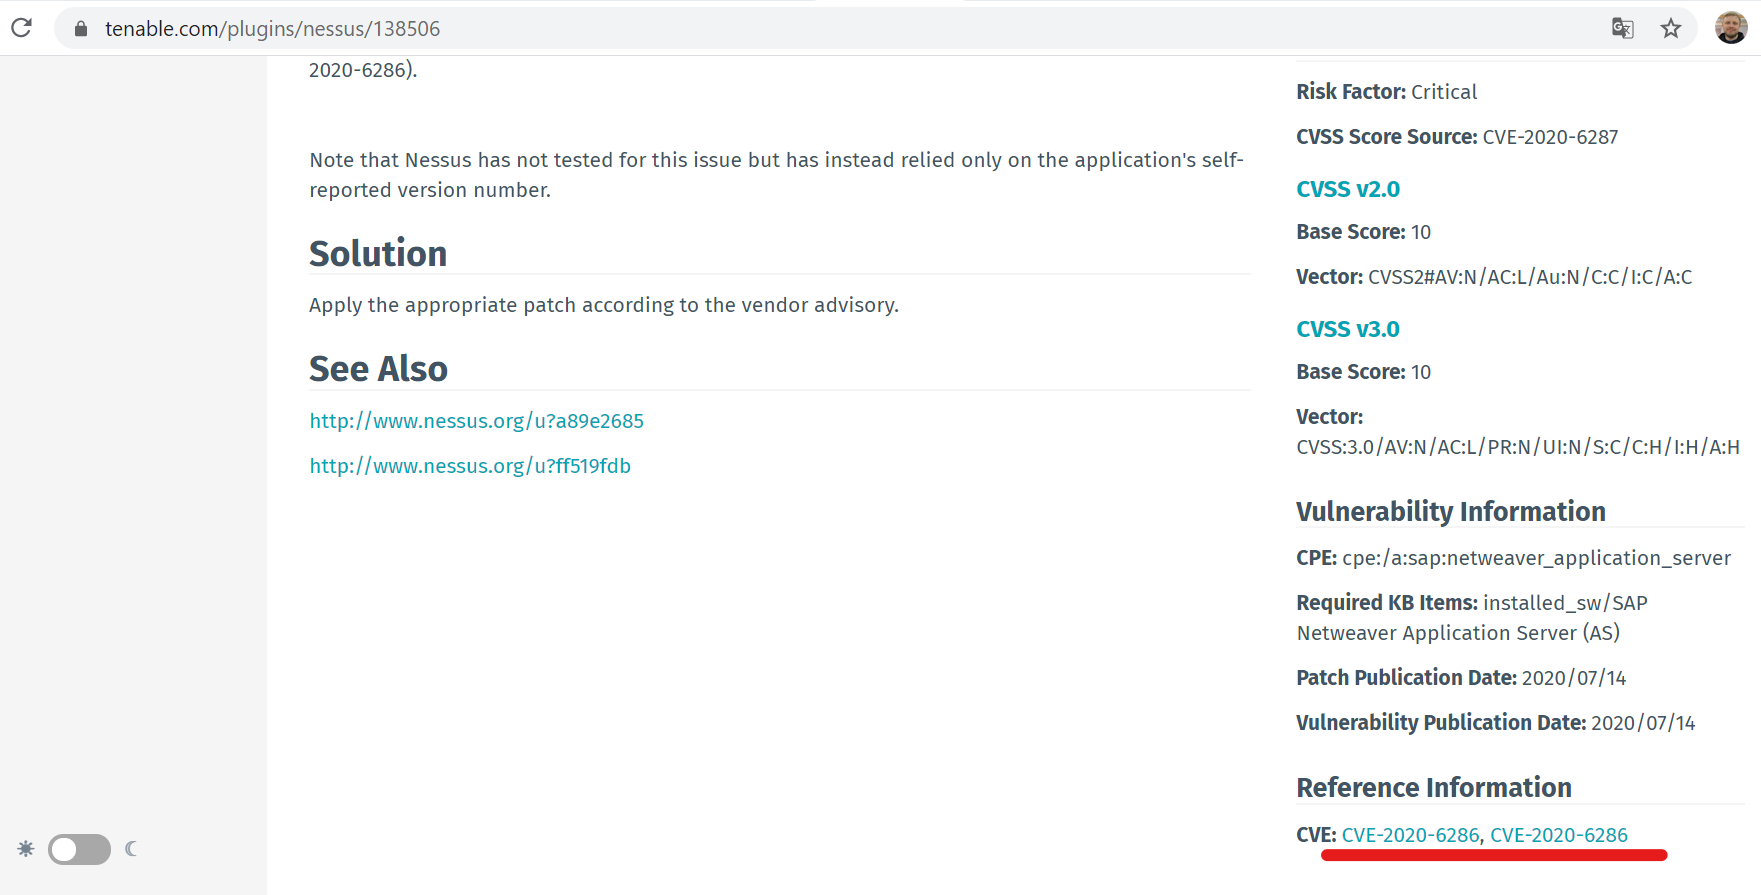Viewport: 1761px width, 895px height.
Task: Open the first CVE-2020-6286 reference link
Action: (1410, 835)
